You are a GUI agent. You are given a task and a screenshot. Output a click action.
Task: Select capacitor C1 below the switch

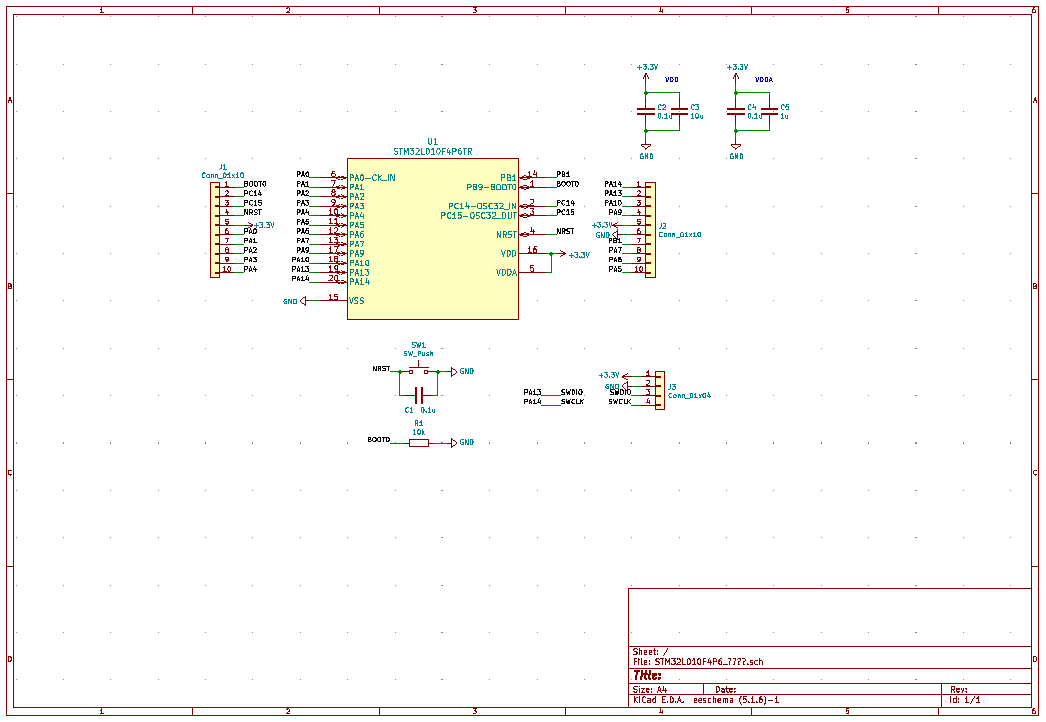(x=419, y=395)
